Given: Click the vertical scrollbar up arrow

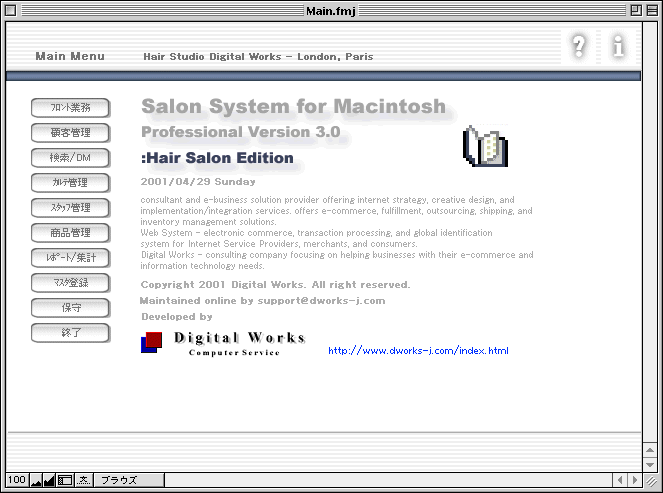Looking at the screenshot, I should pos(650,450).
